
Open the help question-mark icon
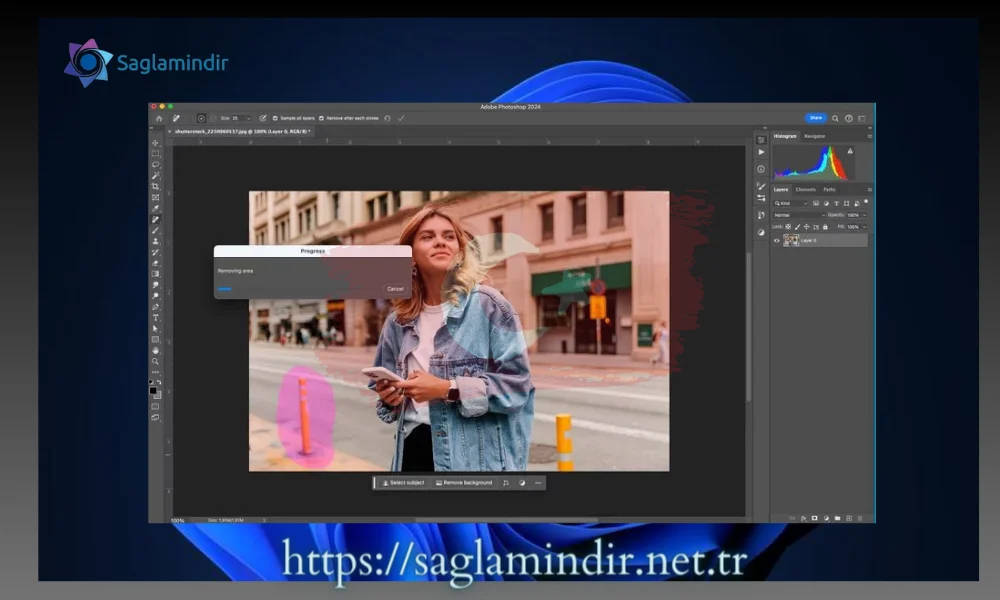point(849,118)
